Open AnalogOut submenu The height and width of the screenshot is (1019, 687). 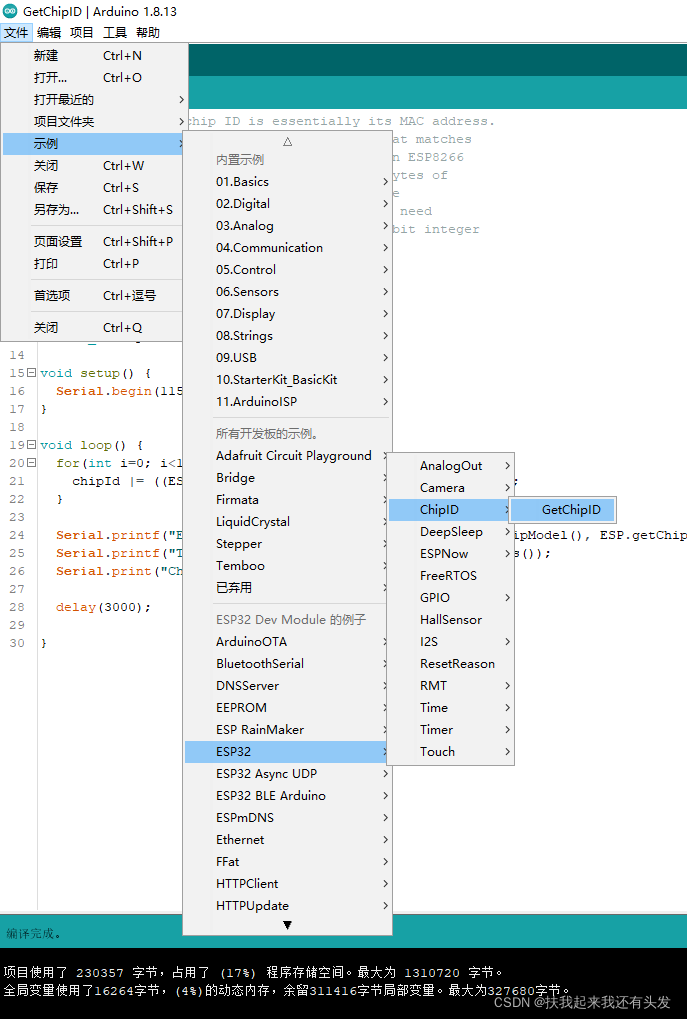point(451,466)
